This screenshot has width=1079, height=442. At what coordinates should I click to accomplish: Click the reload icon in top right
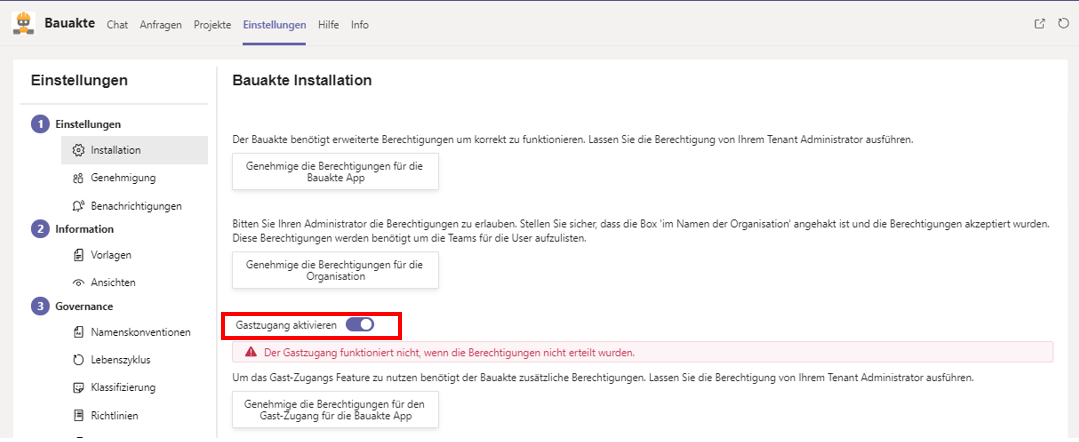click(x=1063, y=24)
